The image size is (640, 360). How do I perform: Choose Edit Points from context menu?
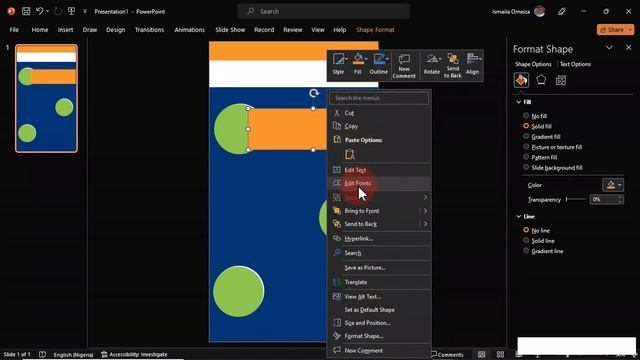(x=380, y=183)
